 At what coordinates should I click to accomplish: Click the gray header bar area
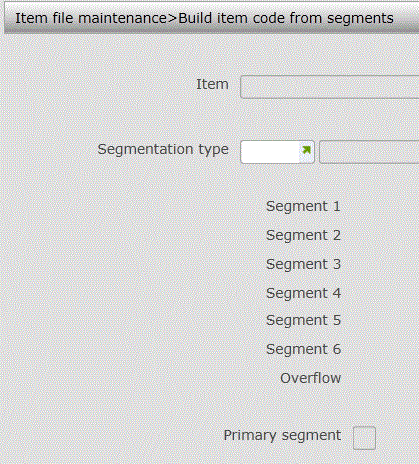pyautogui.click(x=211, y=18)
